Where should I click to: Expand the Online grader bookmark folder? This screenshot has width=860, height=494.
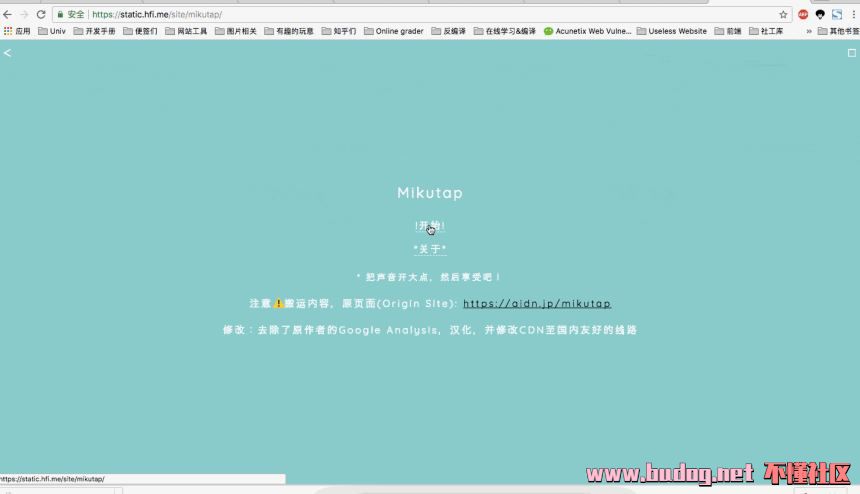pyautogui.click(x=394, y=31)
